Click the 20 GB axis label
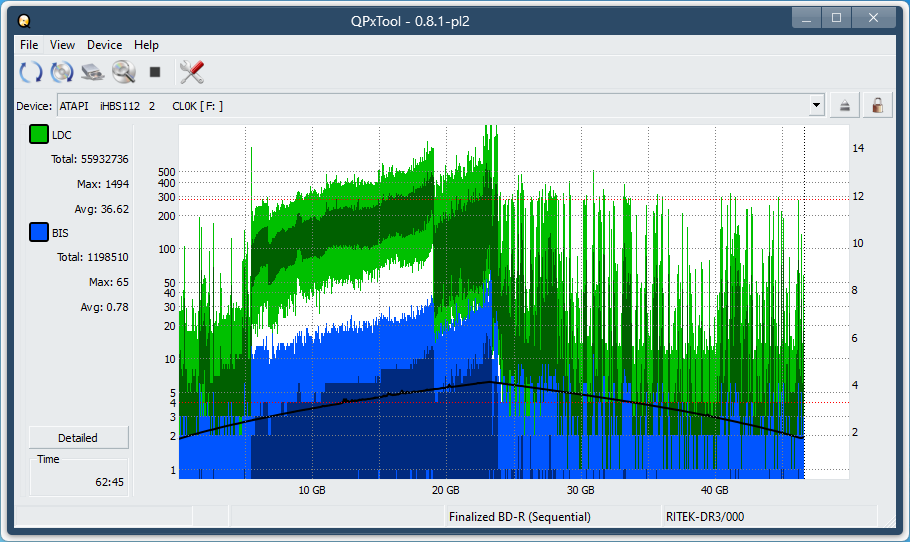Viewport: 910px width, 542px height. tap(446, 490)
